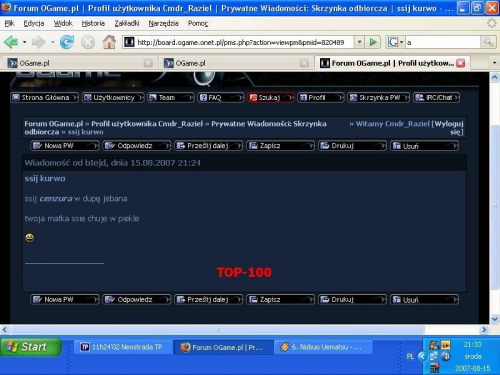This screenshot has width=500, height=375.
Task: Open the Windows Start button
Action: (31, 347)
